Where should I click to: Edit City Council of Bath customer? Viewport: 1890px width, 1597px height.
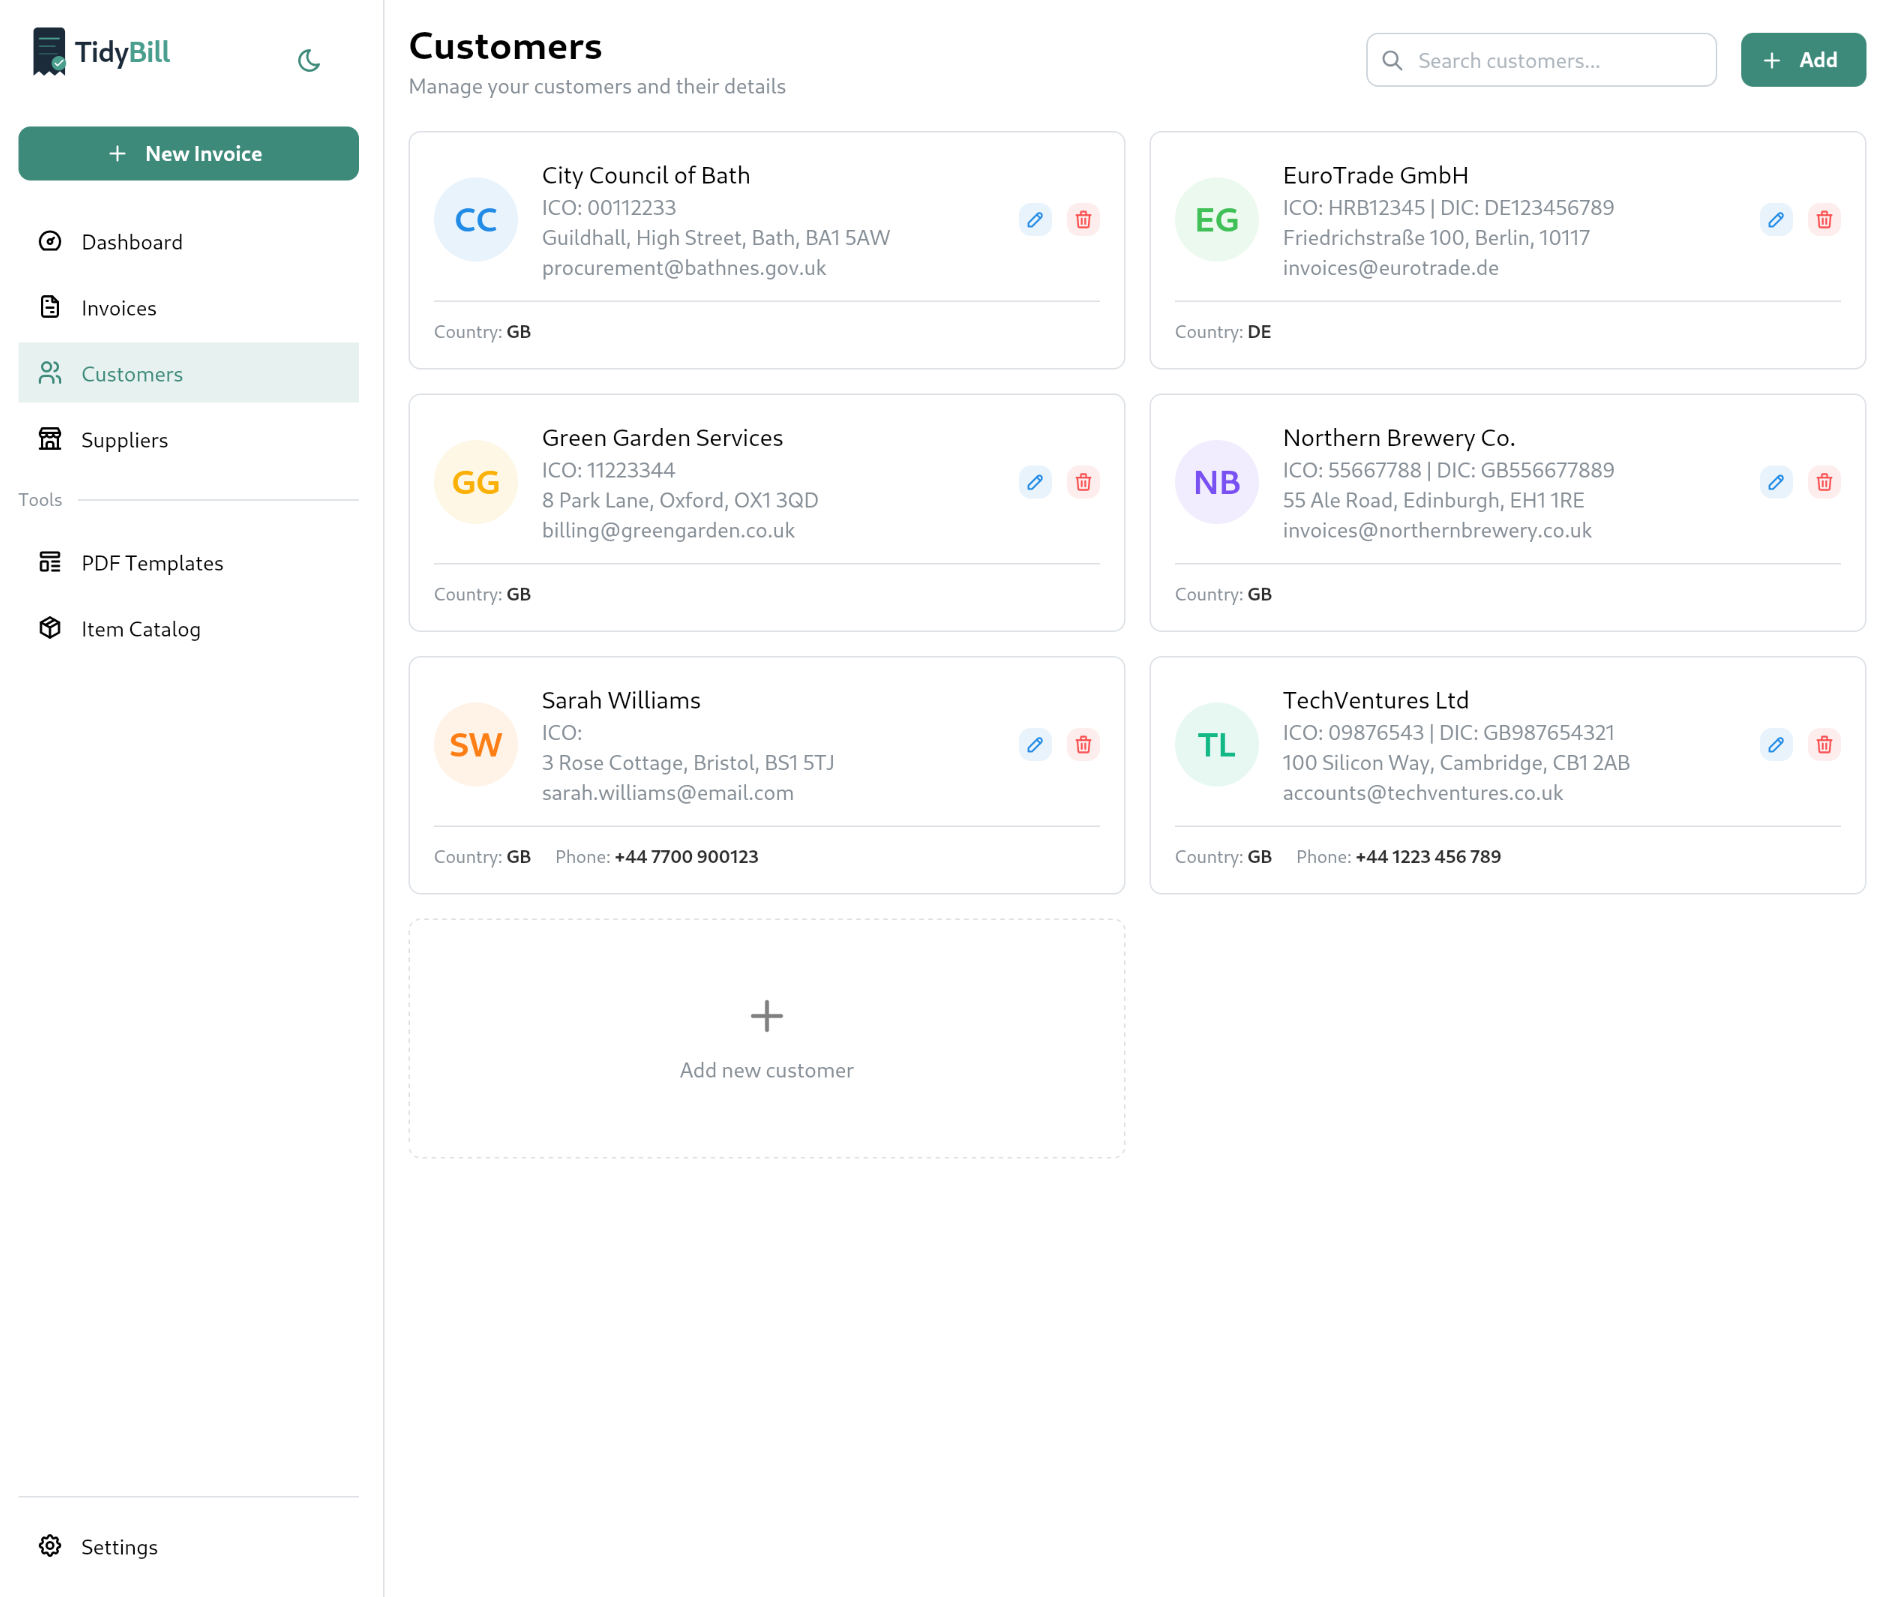[x=1035, y=220]
